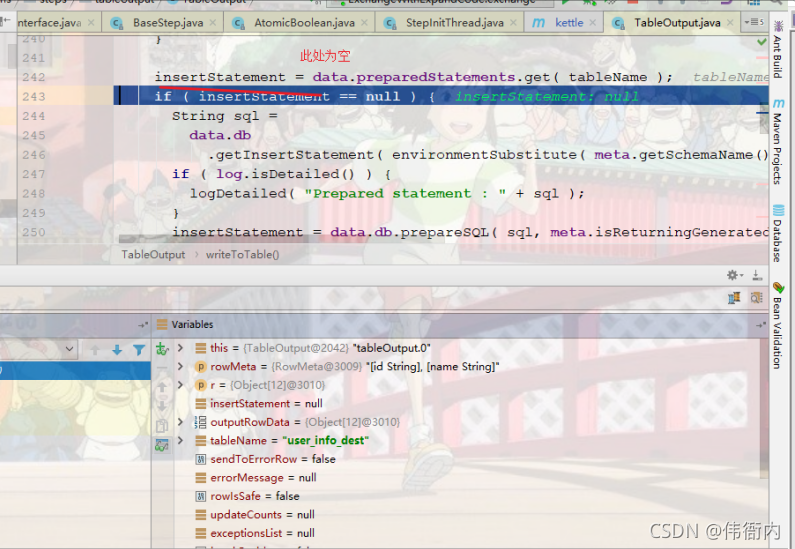Click the Remove Watch minus icon
795x549 pixels.
[x=162, y=368]
